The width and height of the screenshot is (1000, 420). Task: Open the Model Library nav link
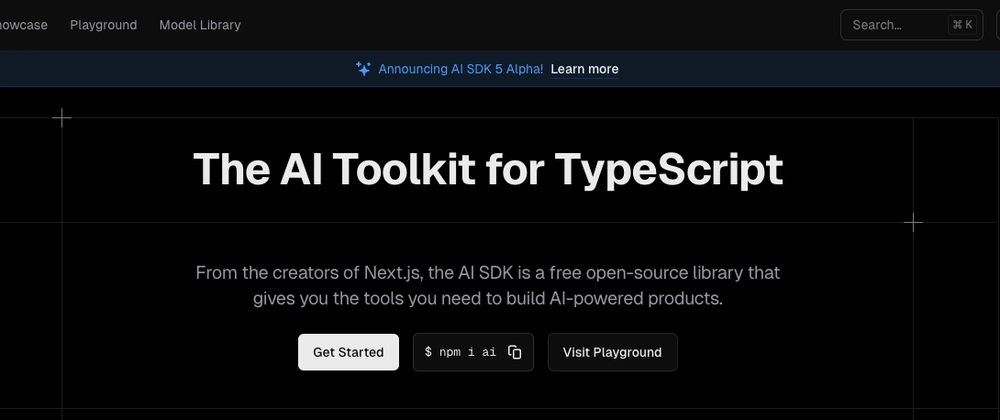pos(200,25)
